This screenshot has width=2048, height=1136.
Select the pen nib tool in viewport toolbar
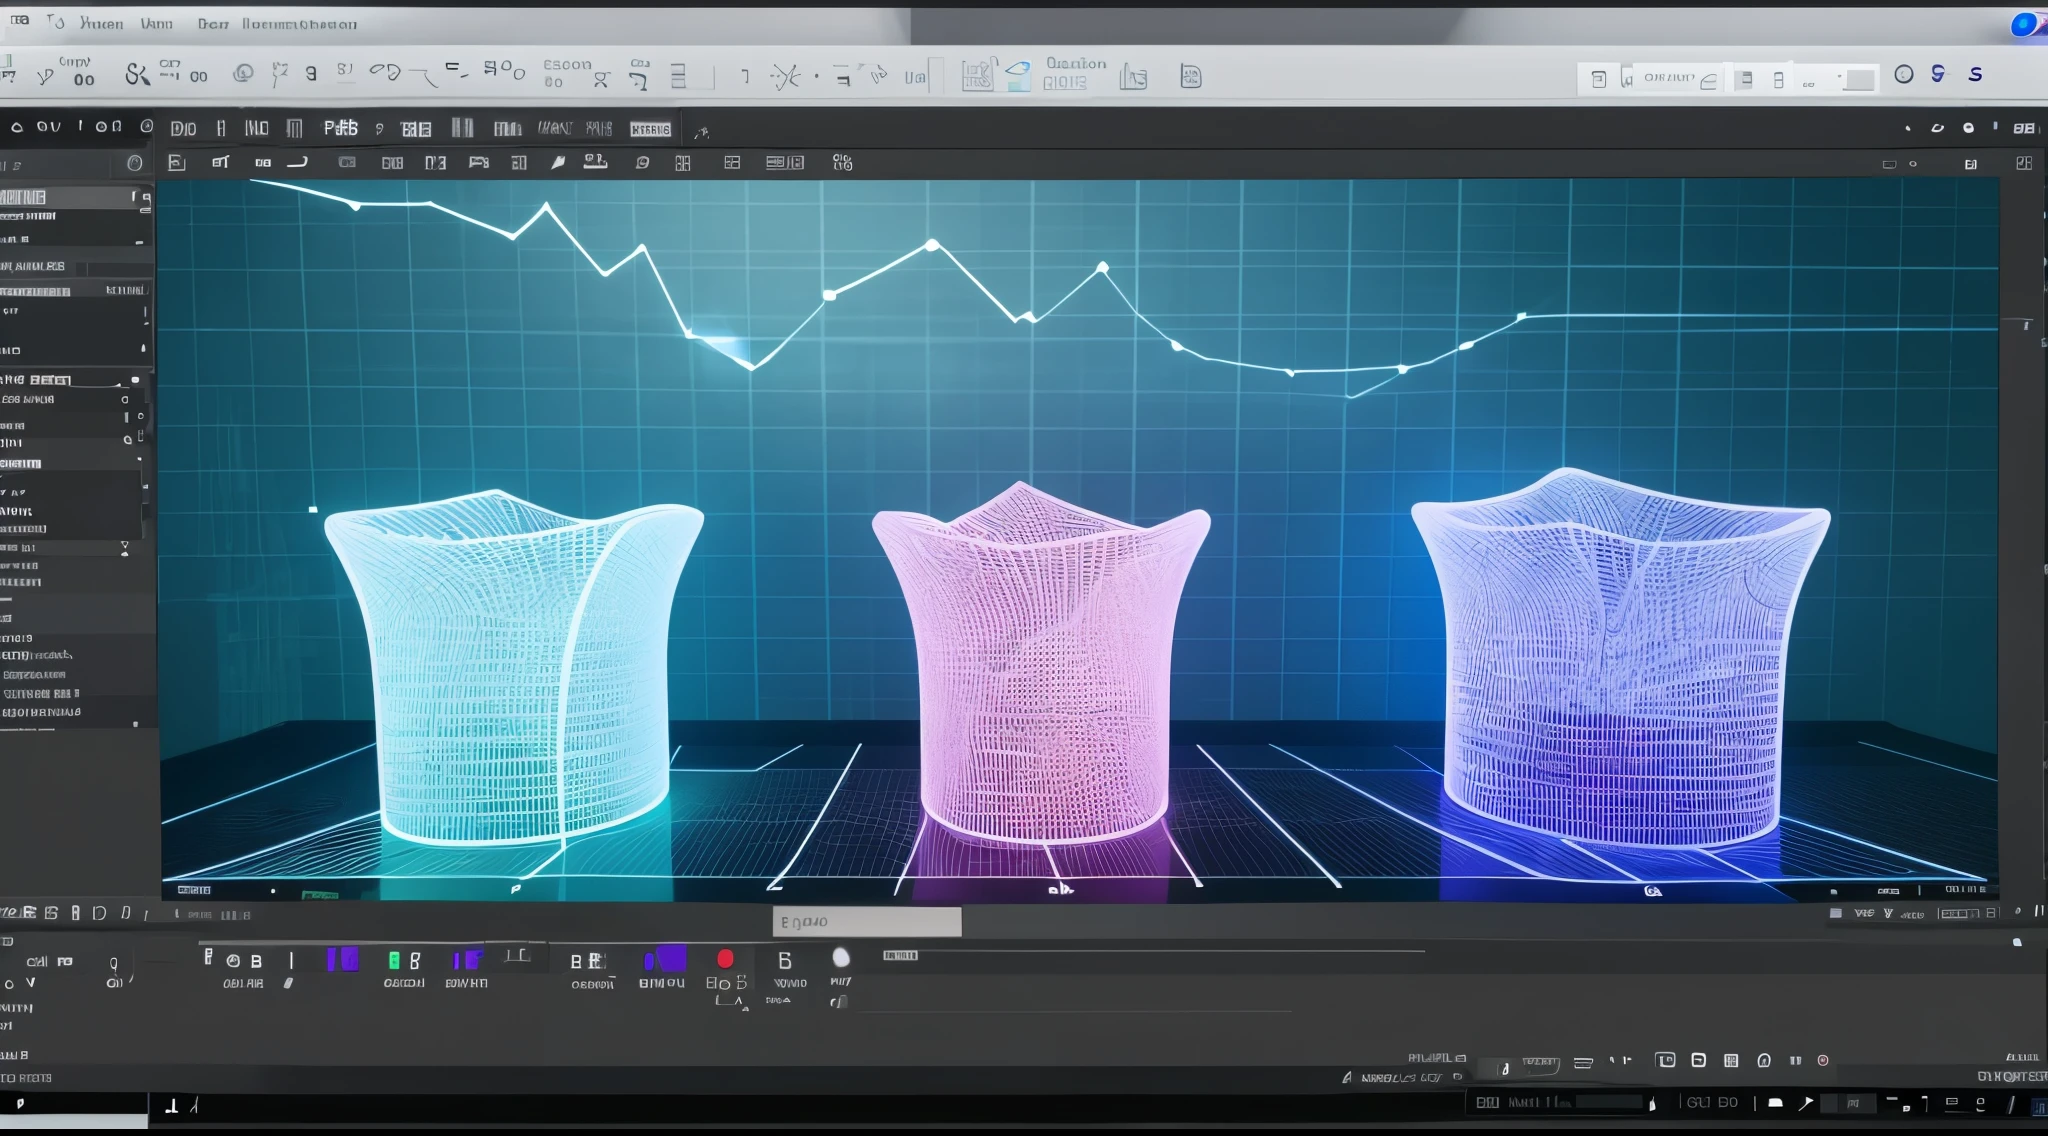558,162
